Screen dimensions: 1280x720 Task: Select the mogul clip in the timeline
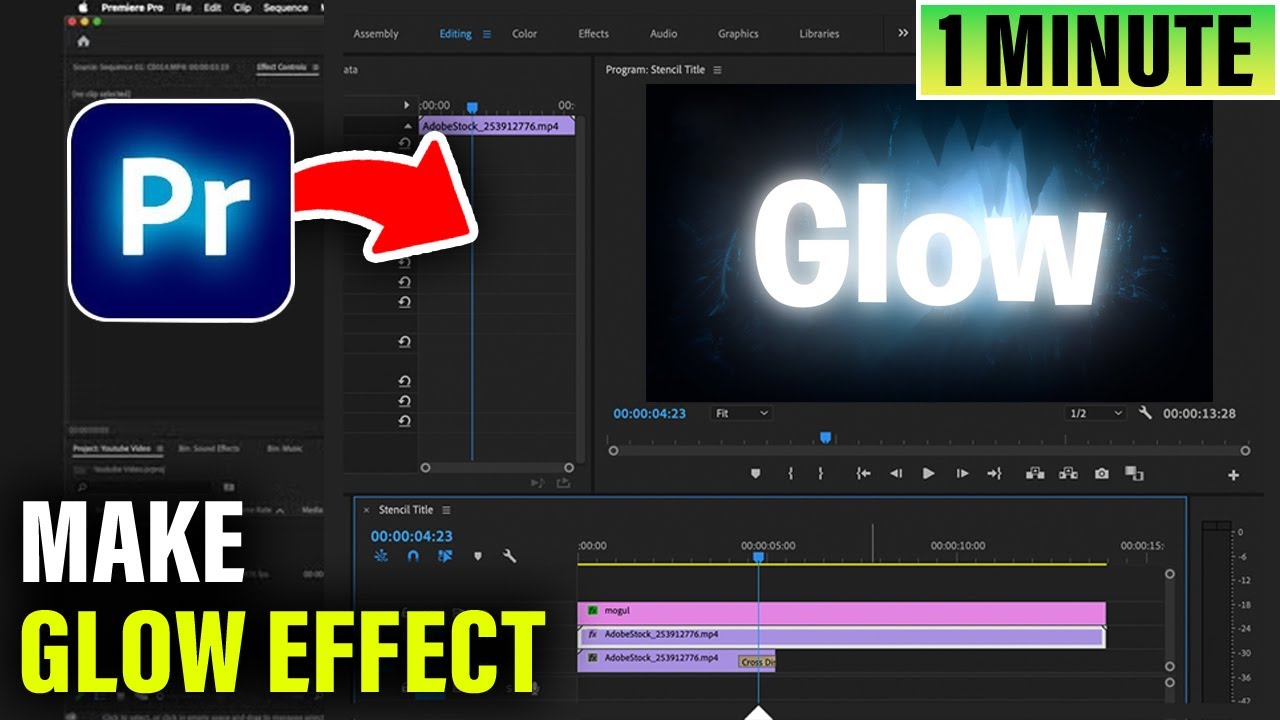842,611
